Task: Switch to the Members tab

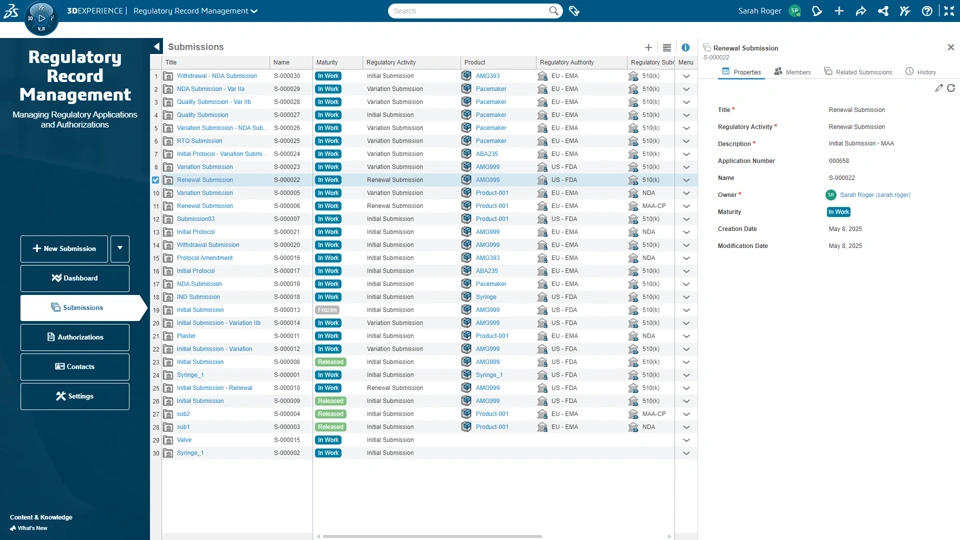Action: click(792, 72)
